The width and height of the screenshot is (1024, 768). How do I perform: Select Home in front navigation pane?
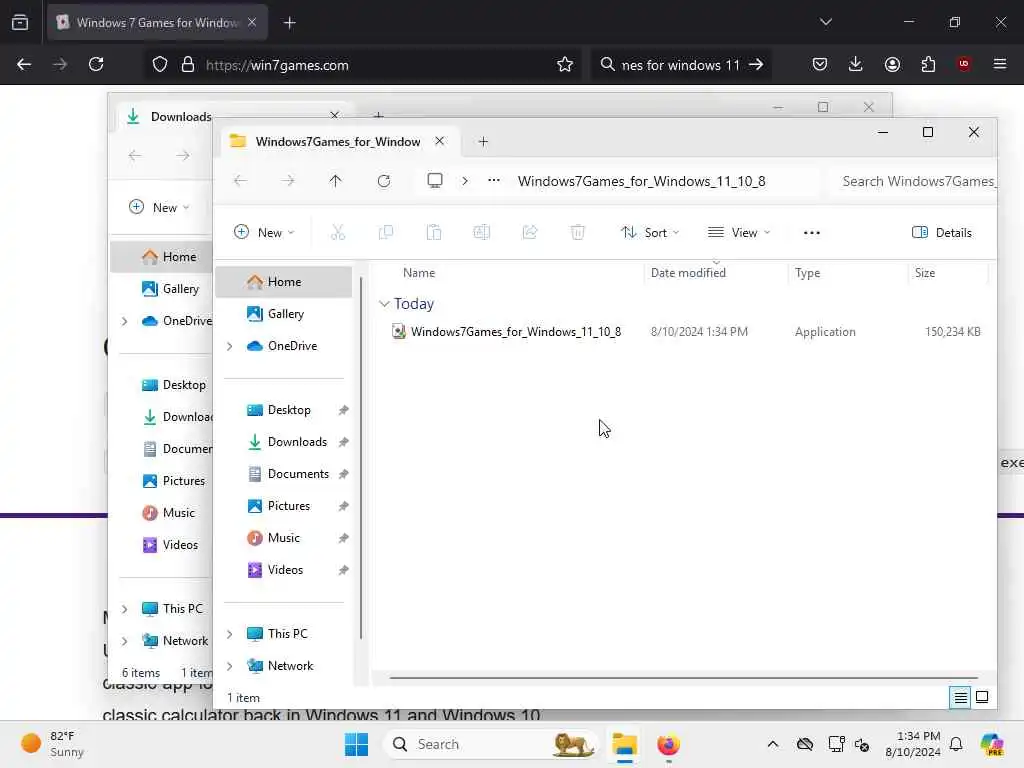click(x=283, y=282)
